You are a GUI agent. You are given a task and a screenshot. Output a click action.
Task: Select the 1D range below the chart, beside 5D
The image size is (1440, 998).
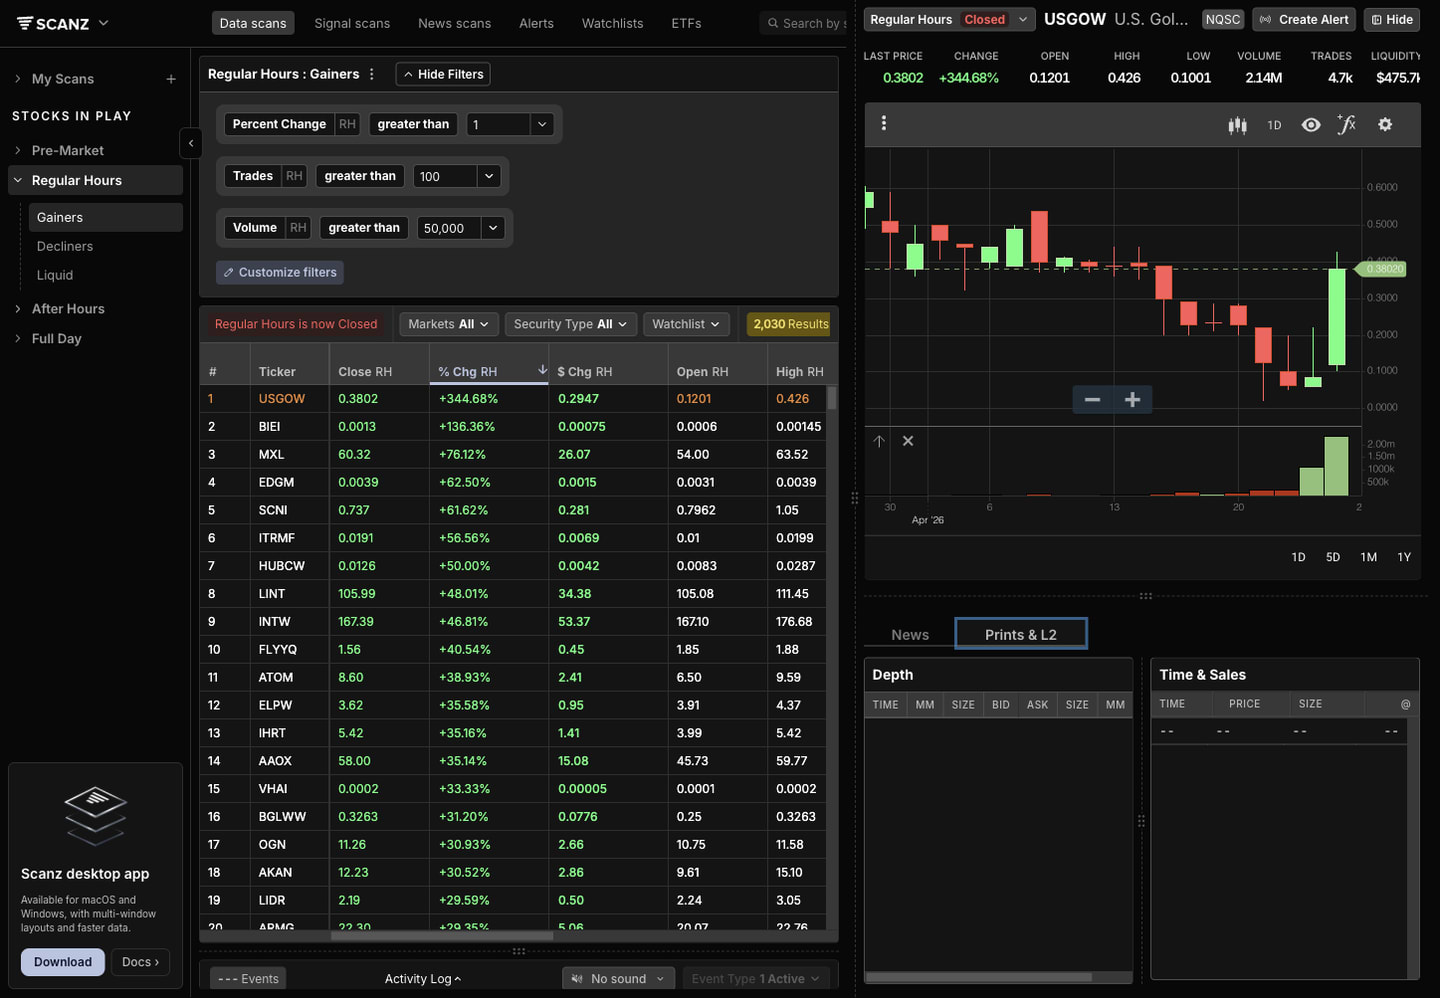point(1298,557)
